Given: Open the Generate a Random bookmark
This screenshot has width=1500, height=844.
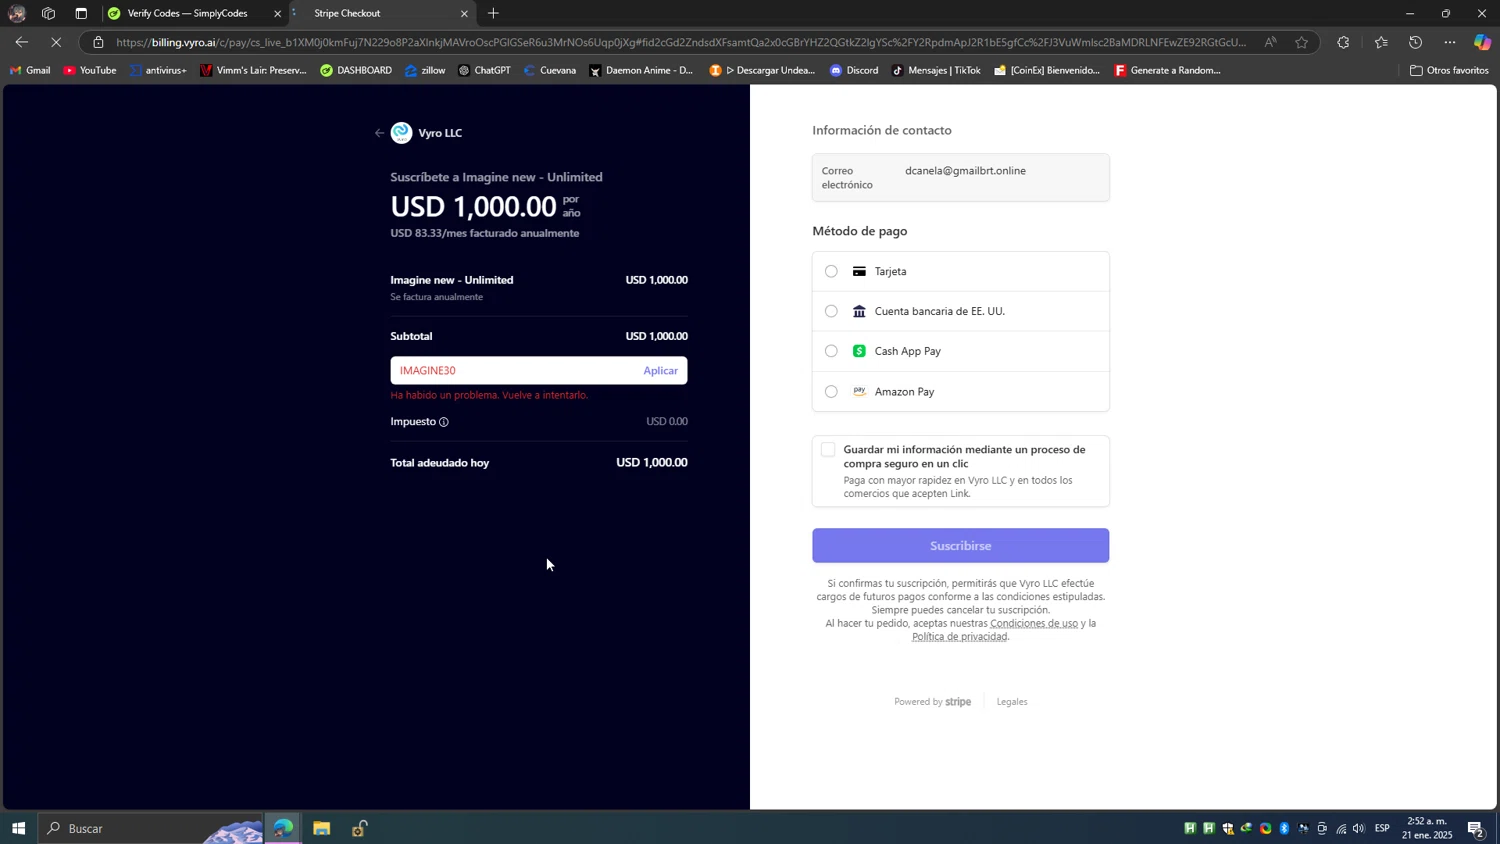Looking at the screenshot, I should coord(1167,70).
